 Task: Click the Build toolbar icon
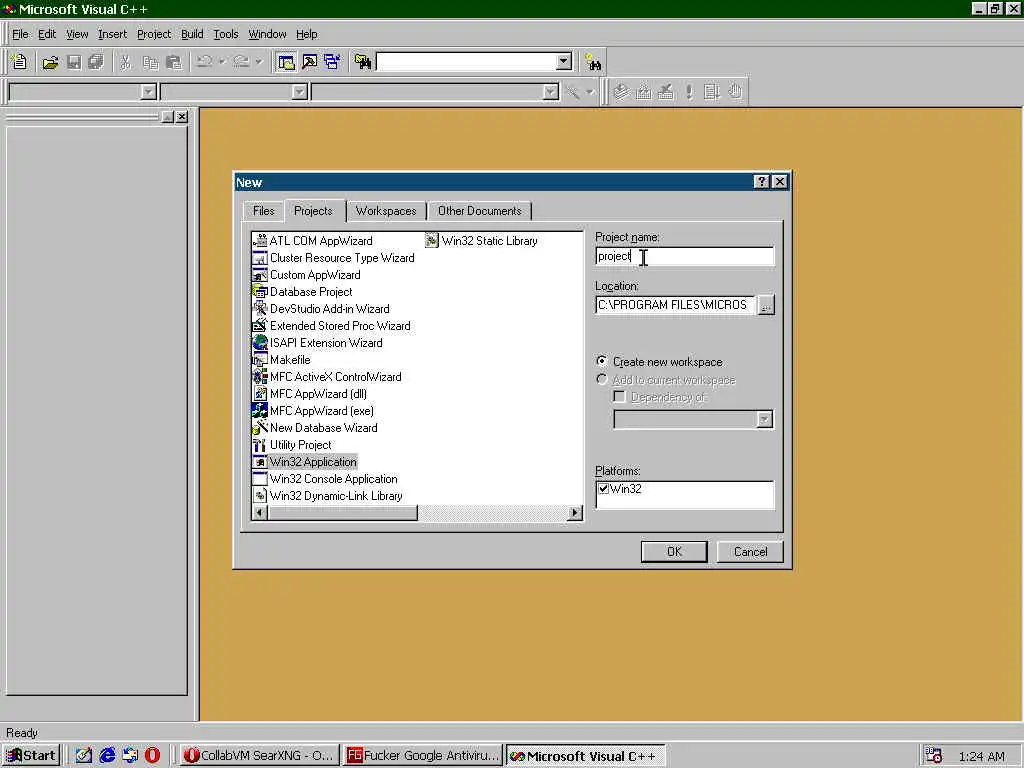click(x=644, y=91)
